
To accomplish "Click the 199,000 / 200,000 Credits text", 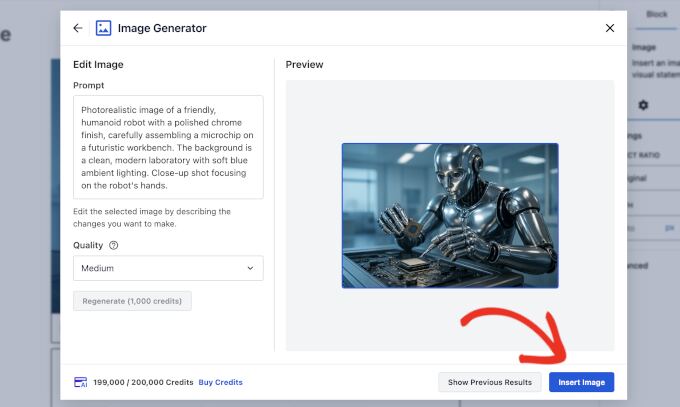I will (143, 382).
